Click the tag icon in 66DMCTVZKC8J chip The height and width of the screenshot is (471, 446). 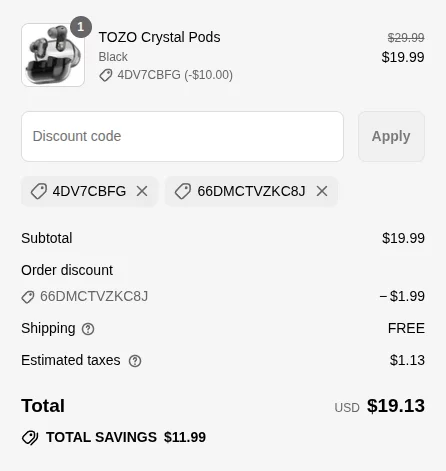pyautogui.click(x=183, y=191)
